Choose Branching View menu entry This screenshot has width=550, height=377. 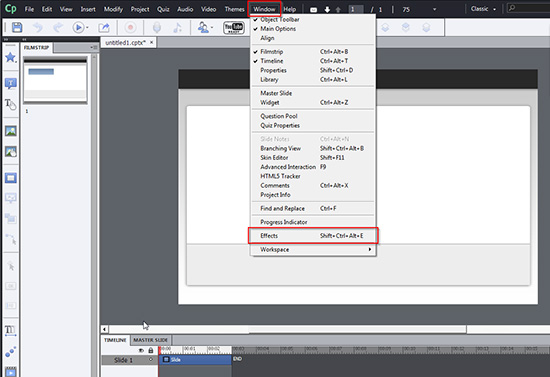pyautogui.click(x=312, y=148)
